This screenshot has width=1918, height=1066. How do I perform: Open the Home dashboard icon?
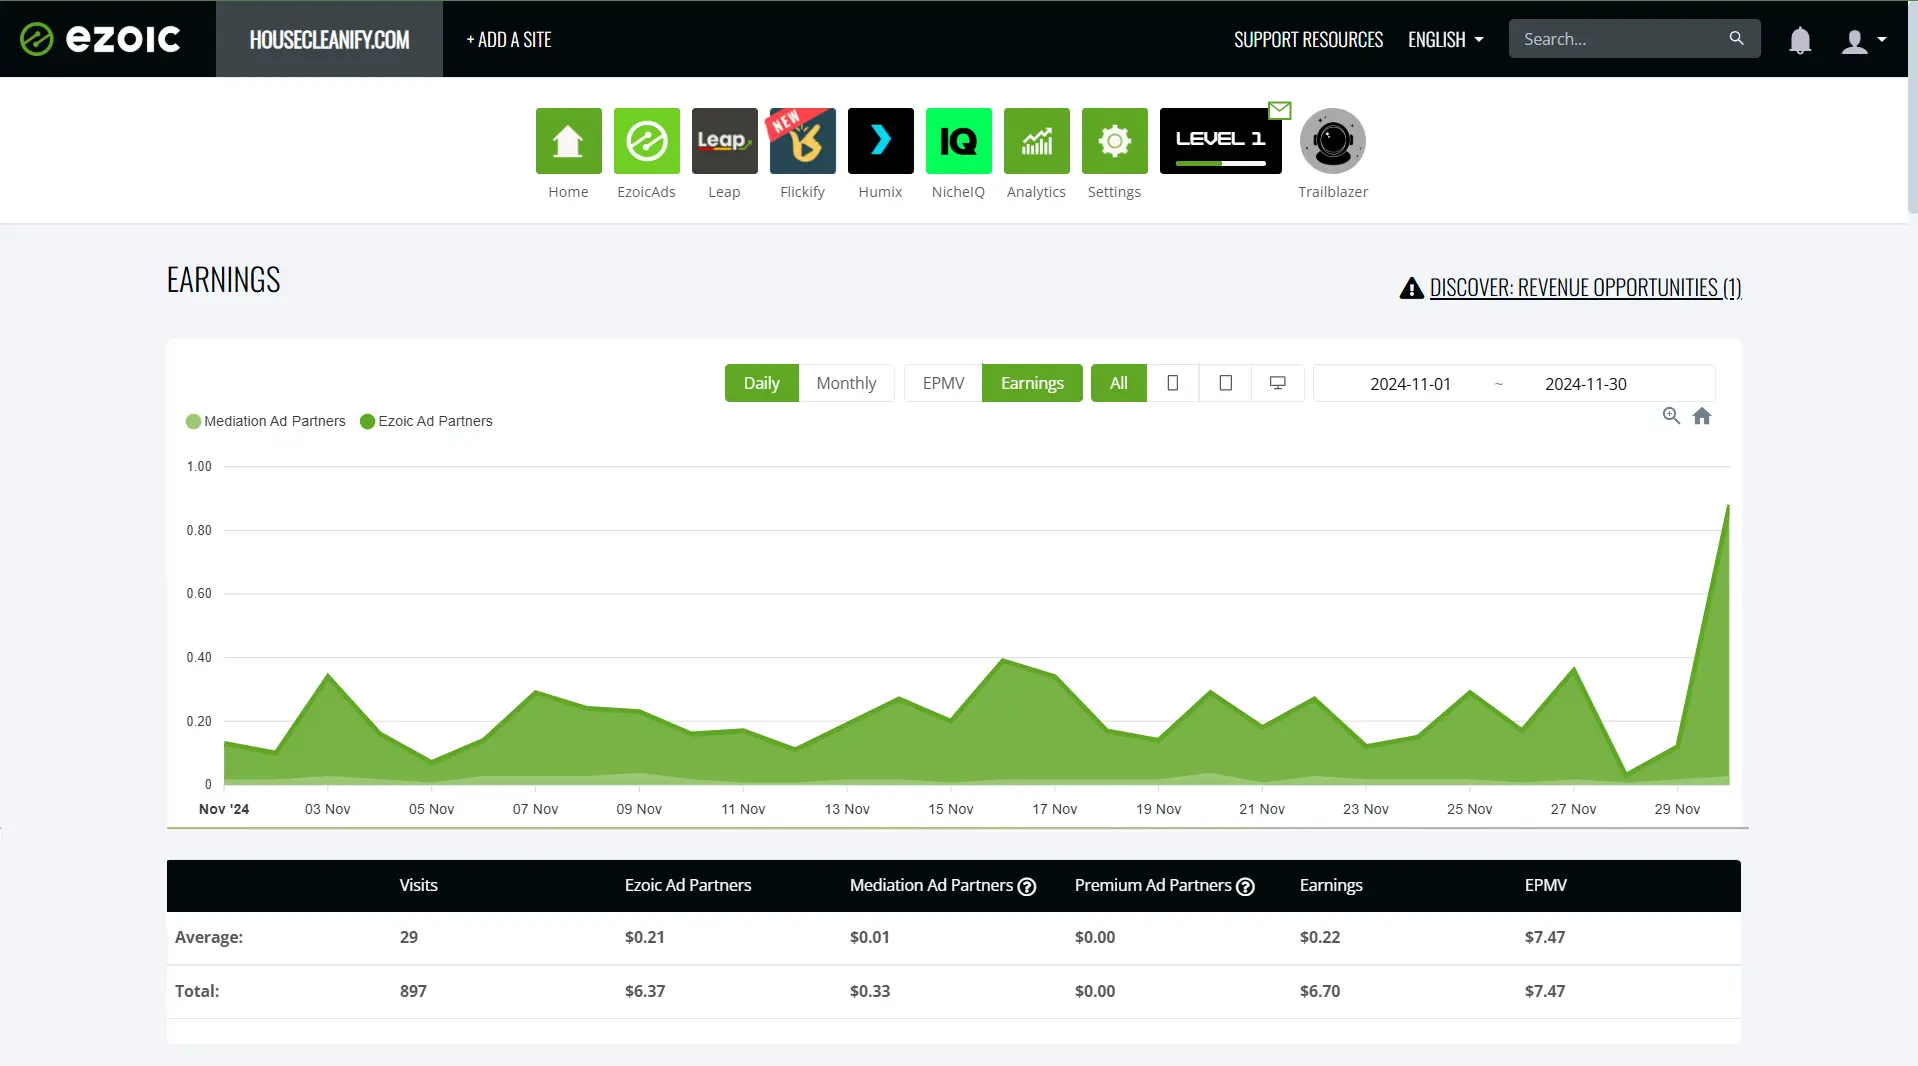coord(568,141)
